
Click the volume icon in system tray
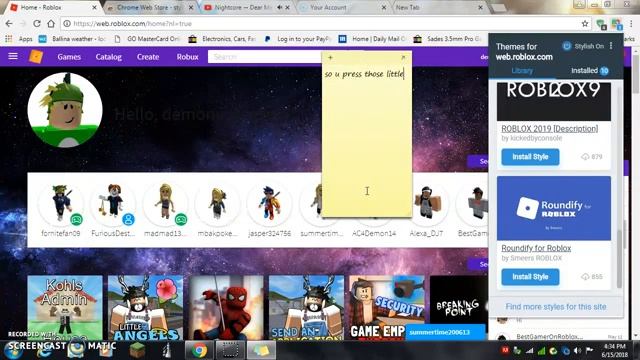[577, 351]
